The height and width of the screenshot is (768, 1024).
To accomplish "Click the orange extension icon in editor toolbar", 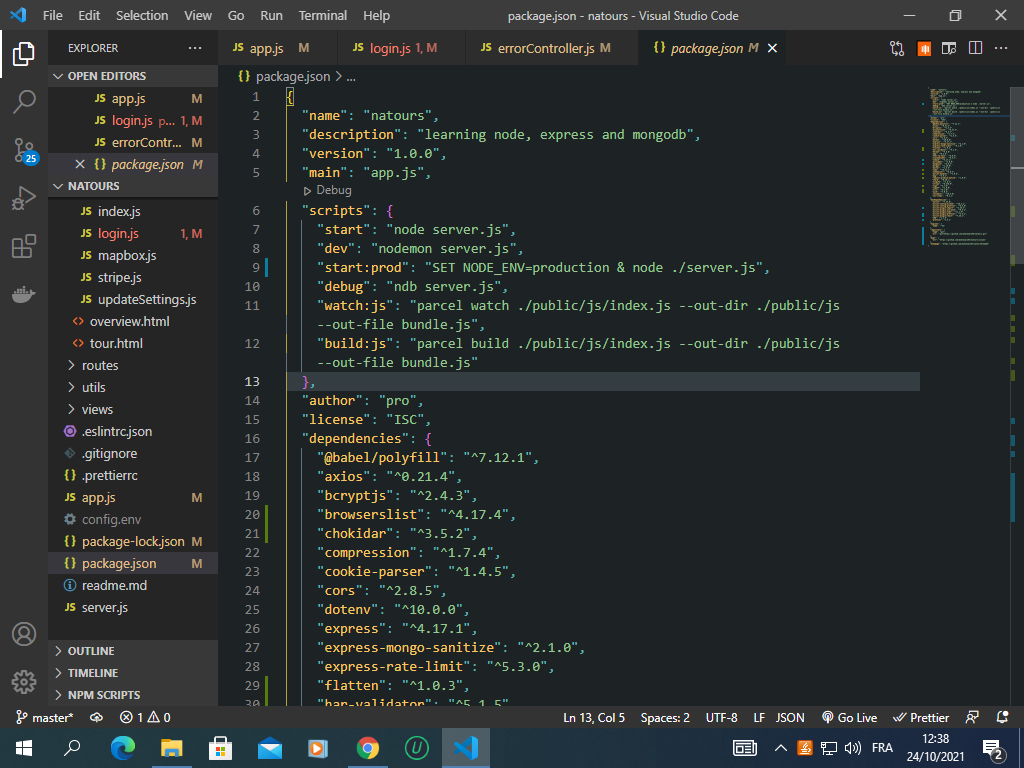I will (924, 48).
